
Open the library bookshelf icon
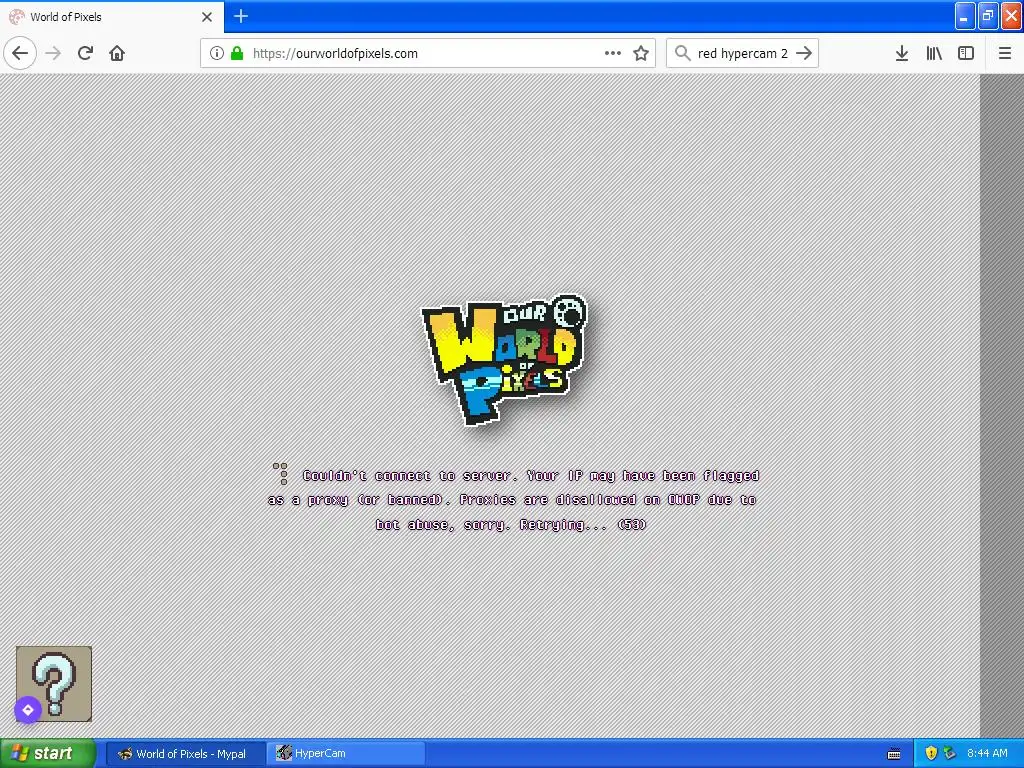(934, 53)
